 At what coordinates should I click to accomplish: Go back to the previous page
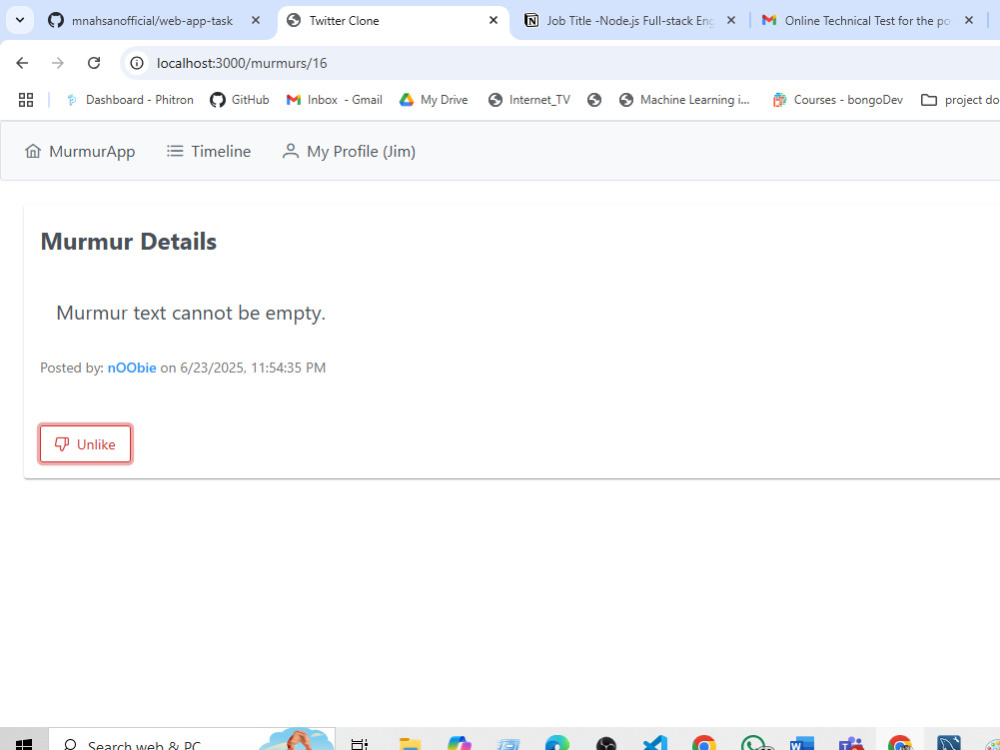(x=22, y=62)
